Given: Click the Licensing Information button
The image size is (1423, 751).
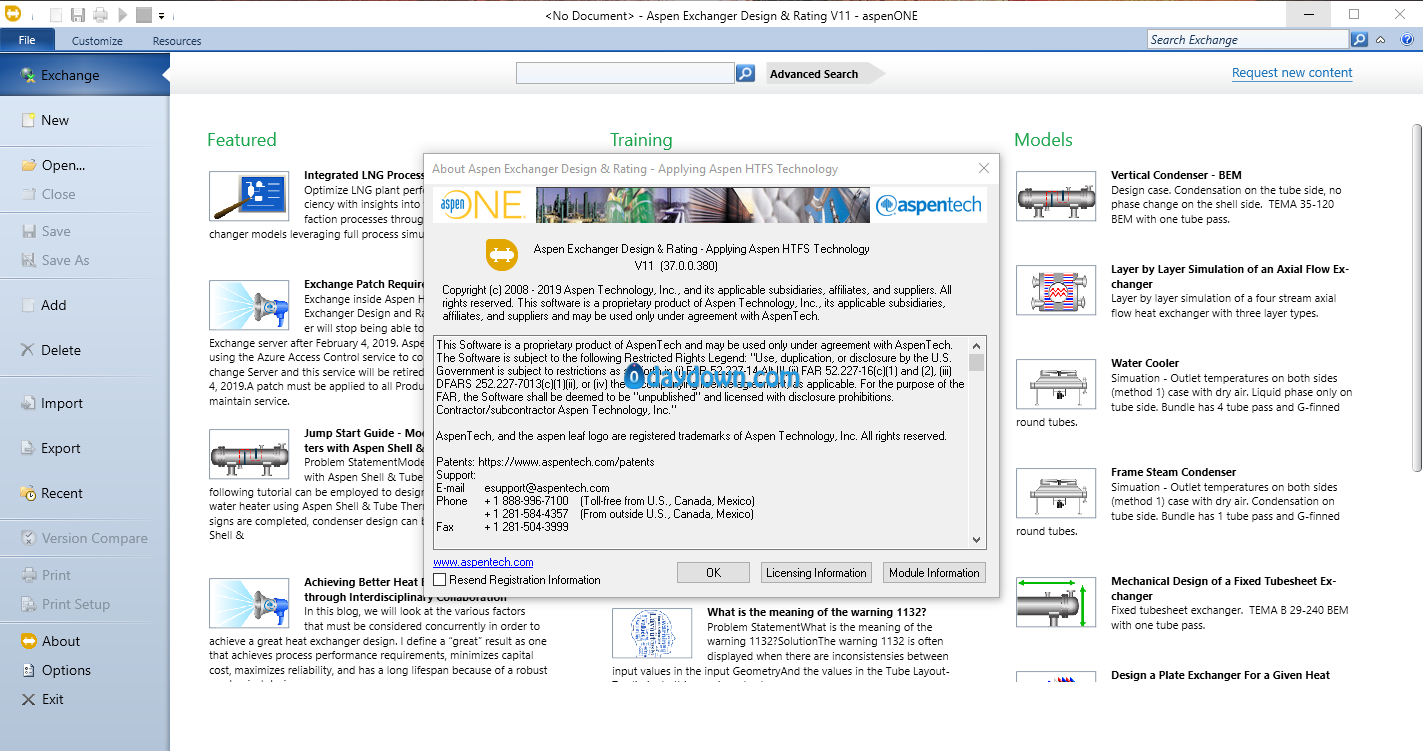Looking at the screenshot, I should [x=815, y=573].
